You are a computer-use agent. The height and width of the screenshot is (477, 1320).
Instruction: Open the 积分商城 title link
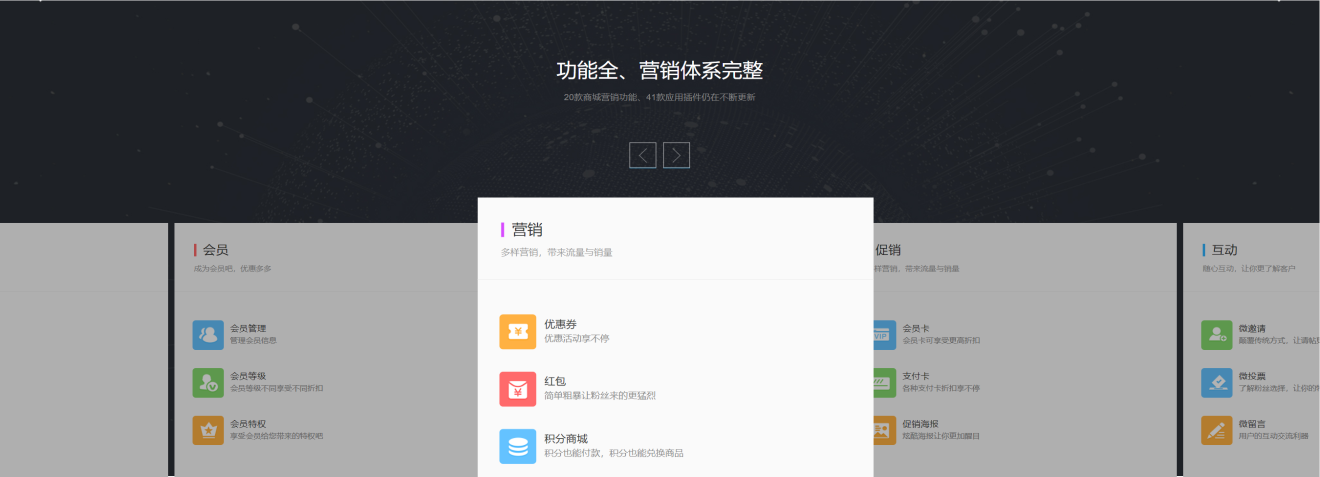566,439
